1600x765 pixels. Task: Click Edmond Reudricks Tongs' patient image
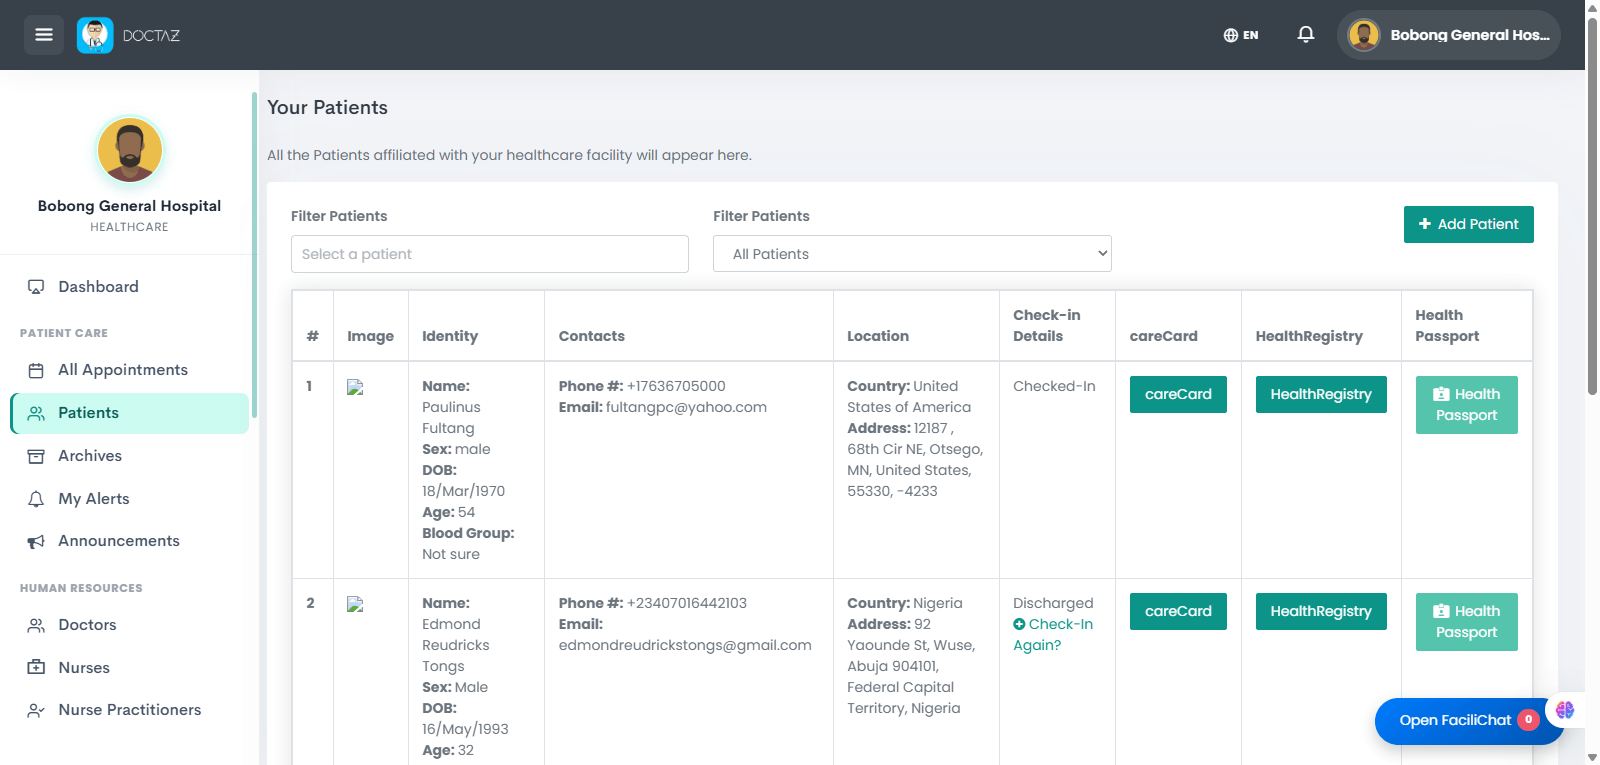coord(355,604)
